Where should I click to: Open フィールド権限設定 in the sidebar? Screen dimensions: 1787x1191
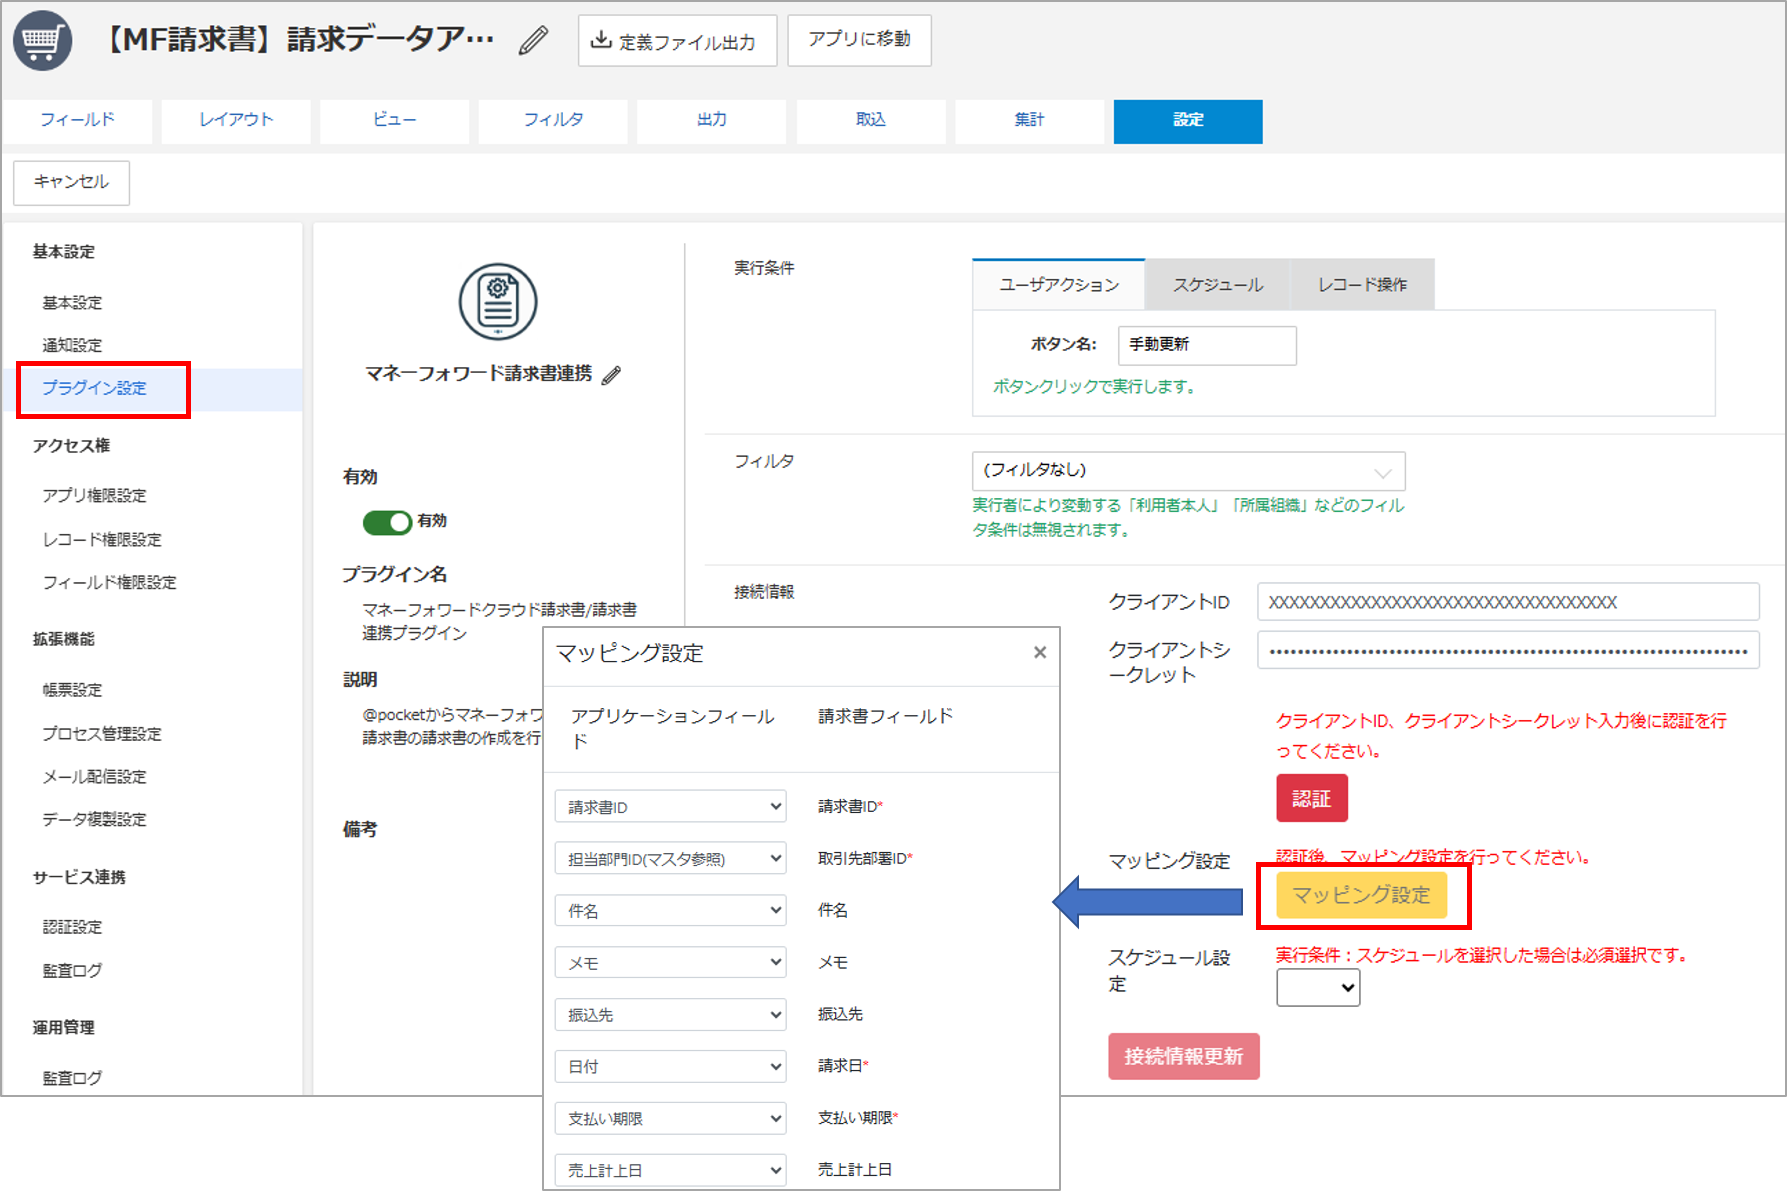(x=109, y=582)
